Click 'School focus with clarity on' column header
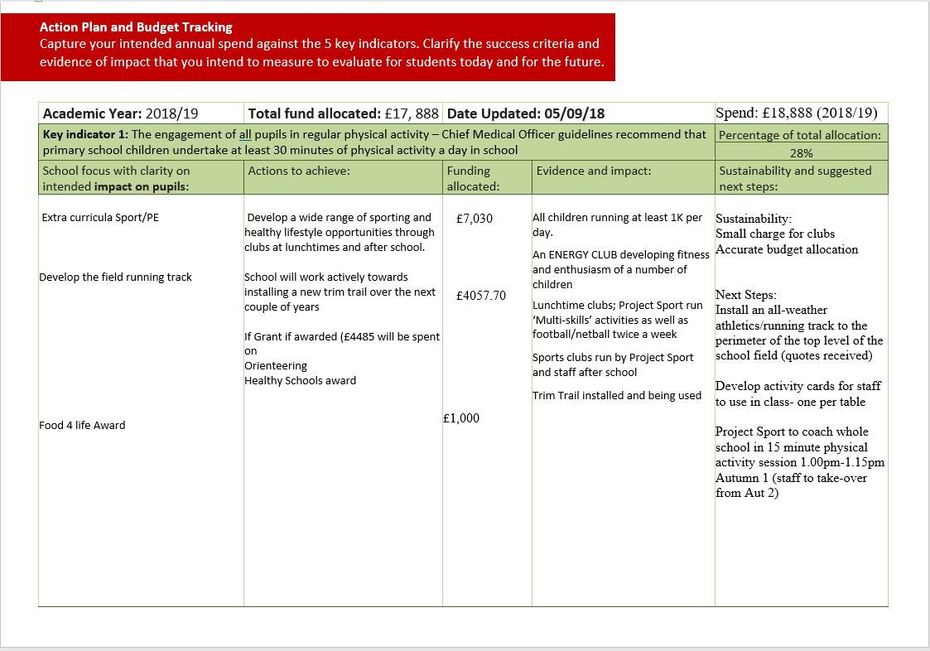Viewport: 930px width, 651px height. pos(141,178)
